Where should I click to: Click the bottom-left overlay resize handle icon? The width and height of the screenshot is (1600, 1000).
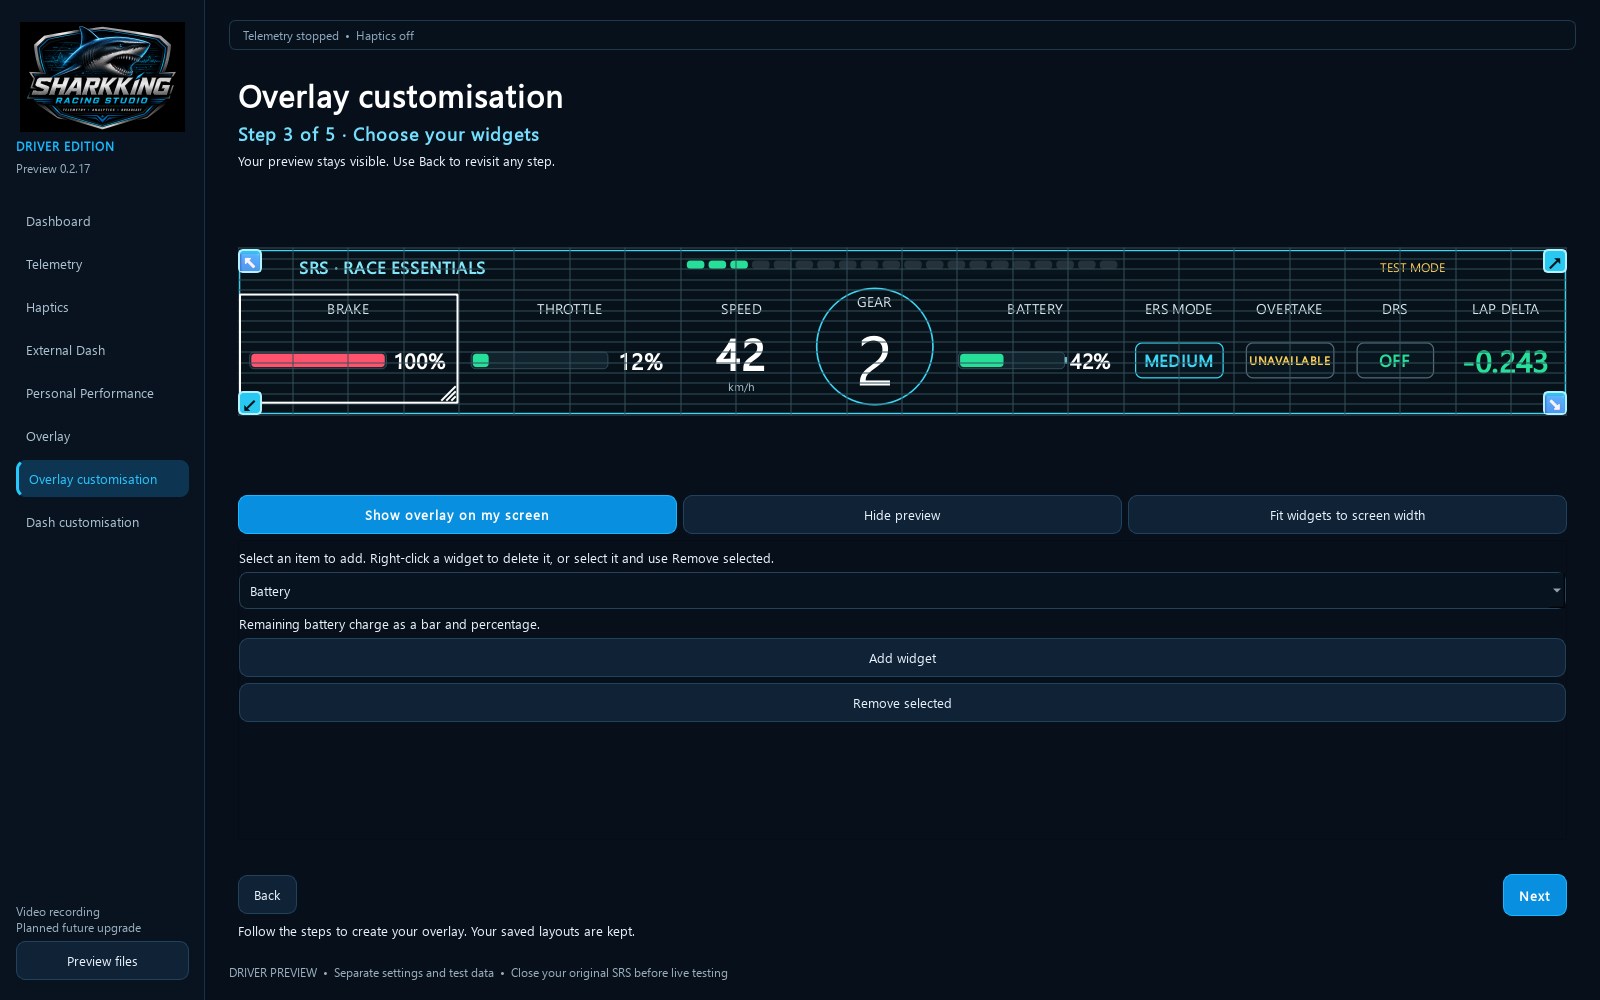click(250, 403)
